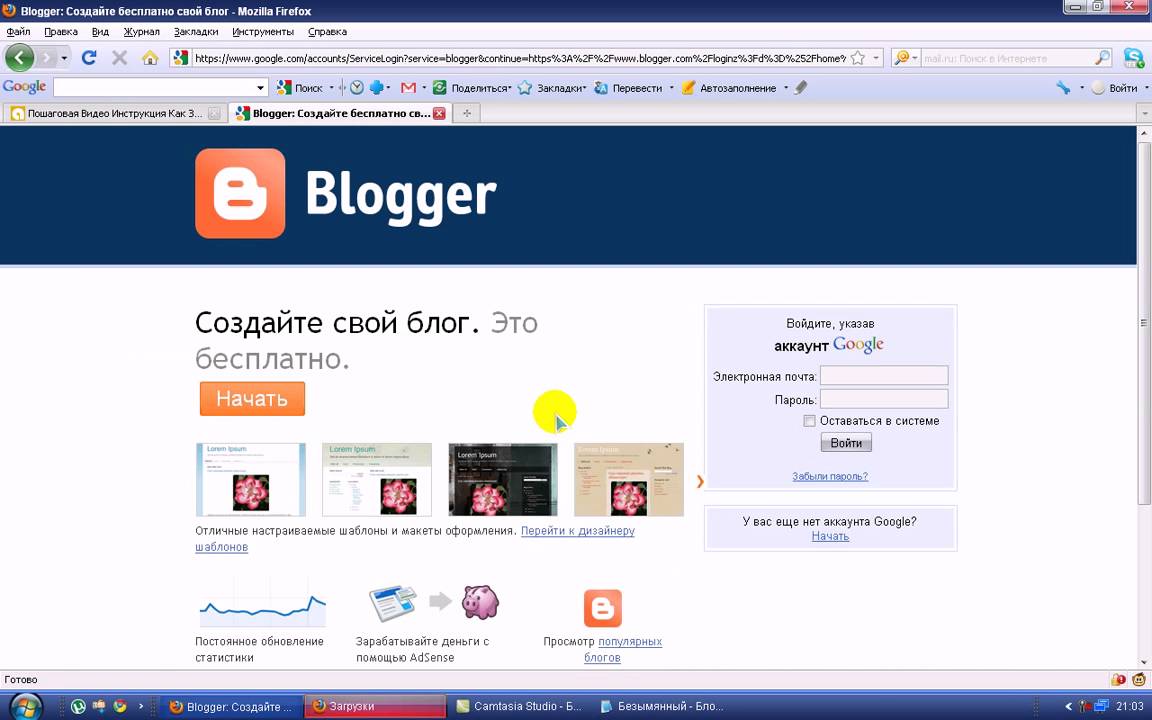Open the back/forward history dropdown arrow
Screen dimensions: 1152x720
click(x=64, y=57)
